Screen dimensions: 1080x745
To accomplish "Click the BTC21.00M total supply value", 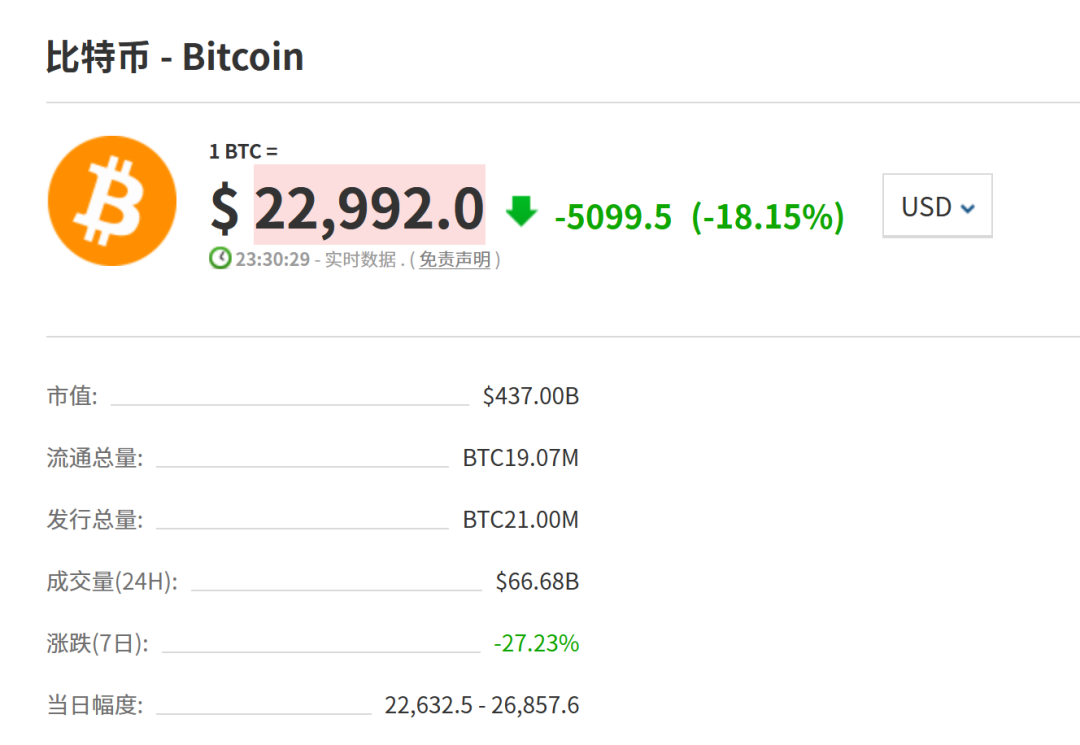I will click(521, 520).
